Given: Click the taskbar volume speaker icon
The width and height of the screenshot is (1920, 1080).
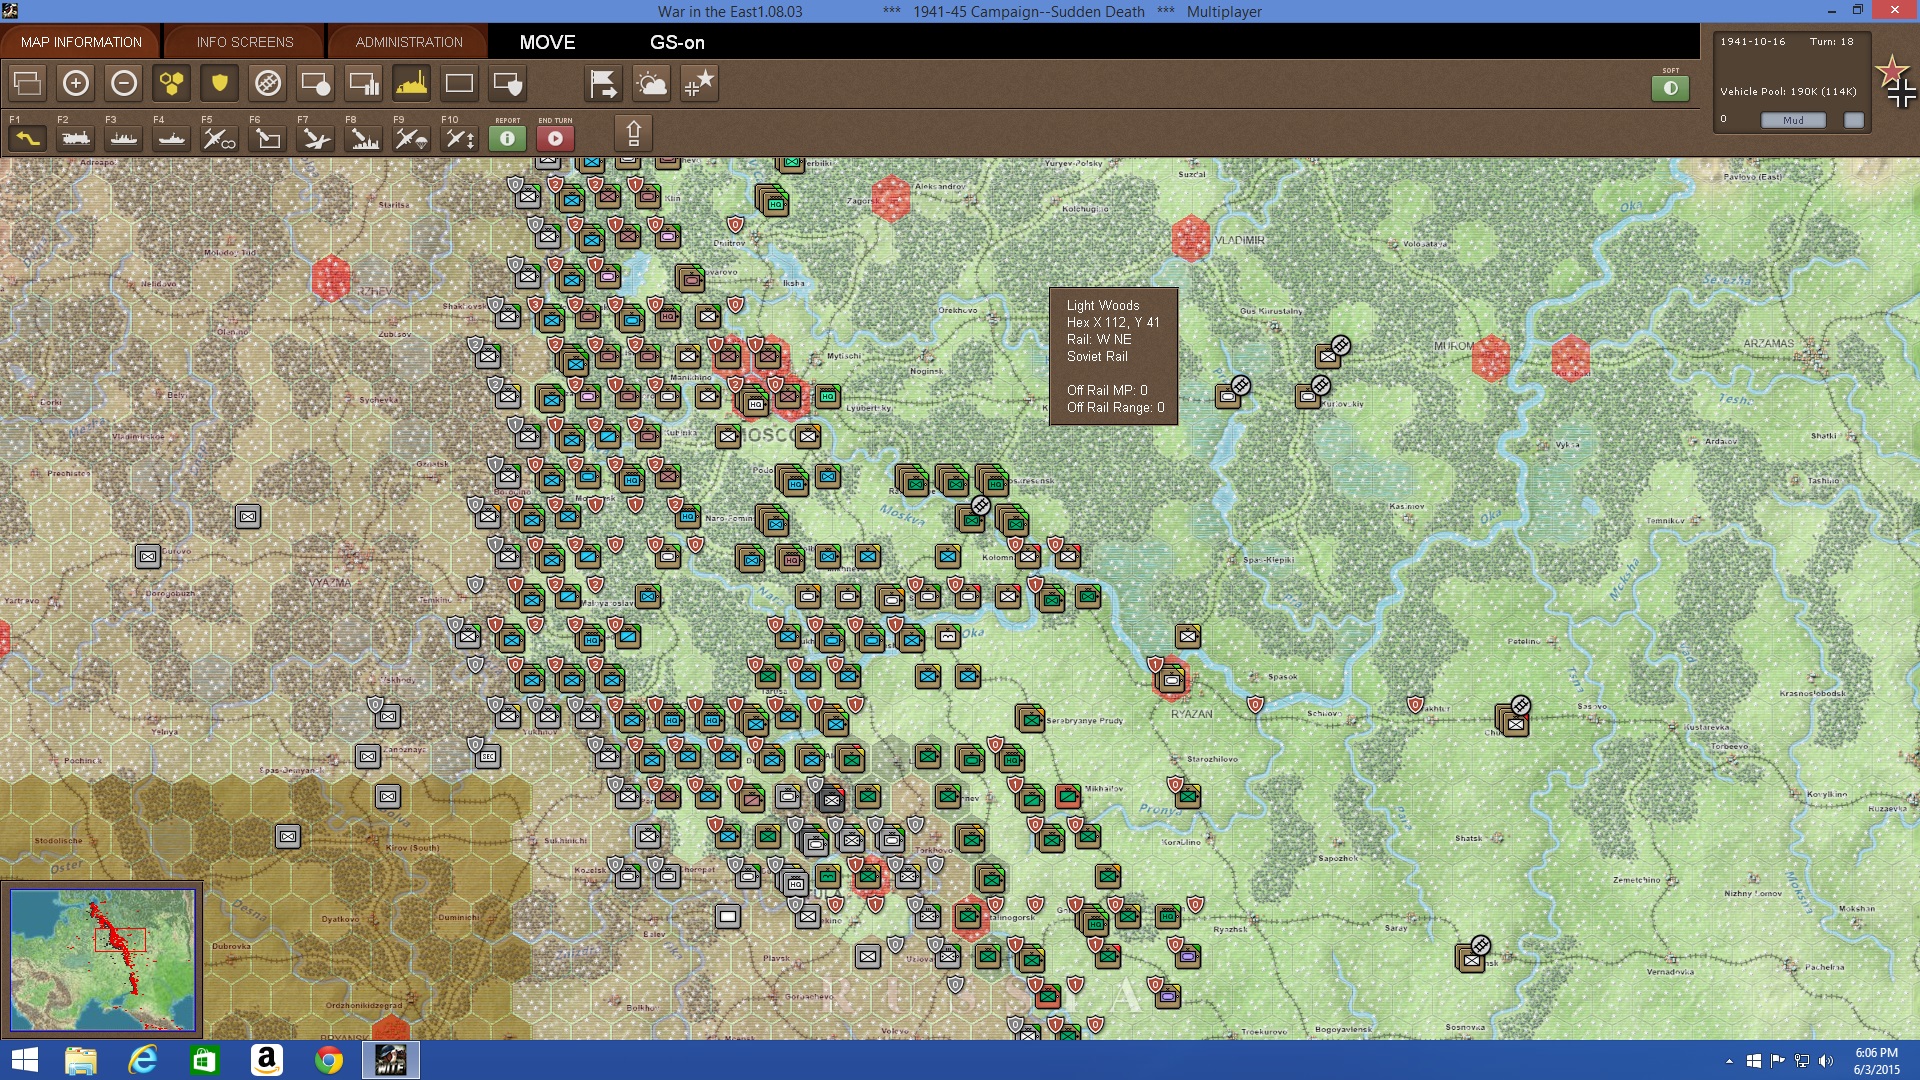Looking at the screenshot, I should 1826,1061.
